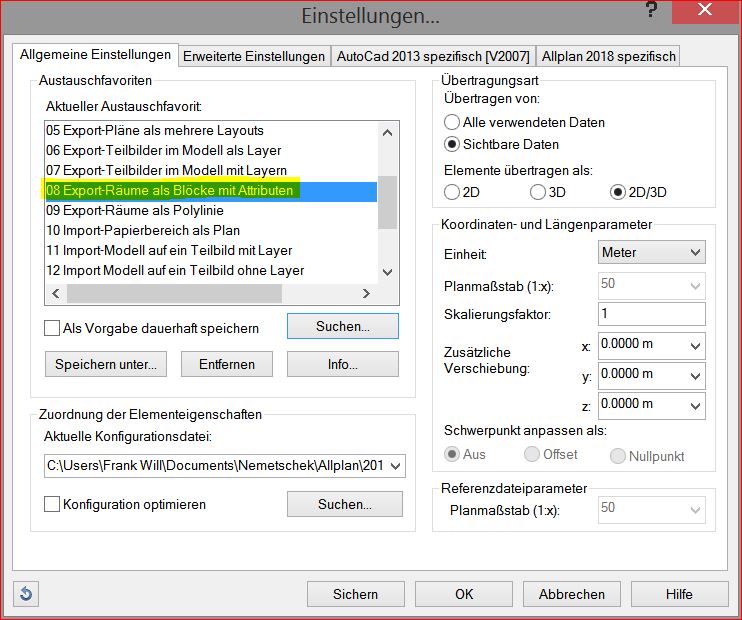Click the help question mark in title bar

click(x=651, y=12)
